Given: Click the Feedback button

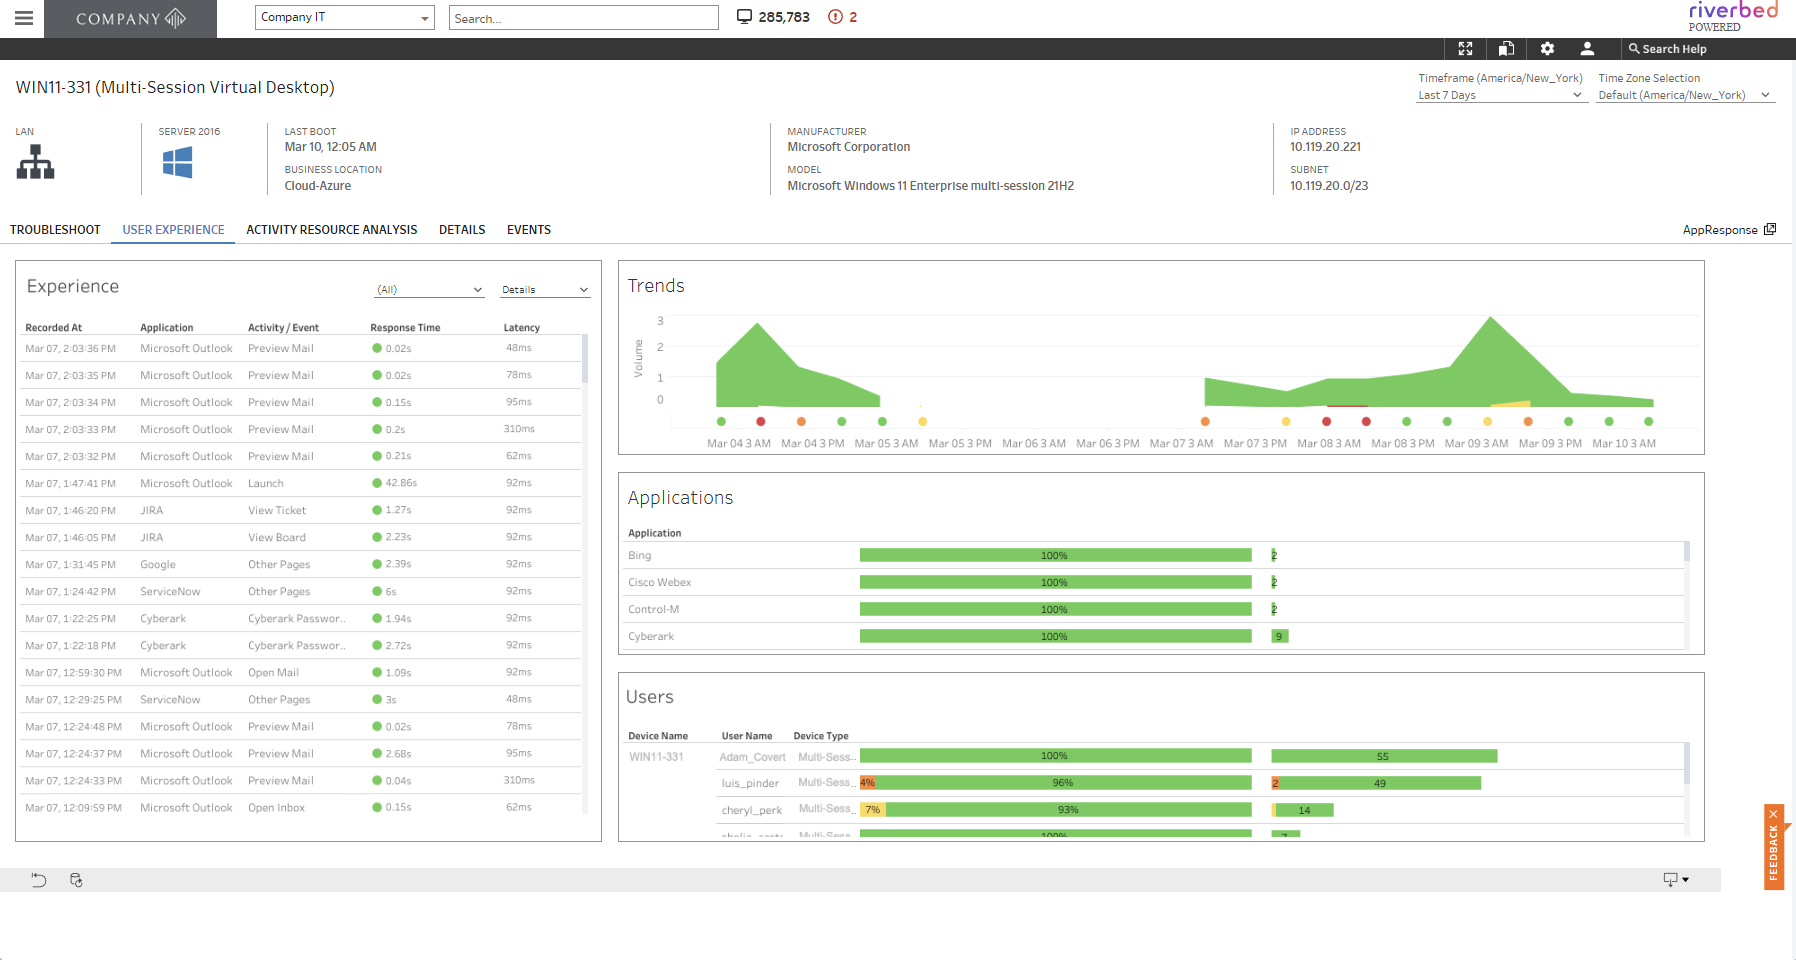Looking at the screenshot, I should tap(1774, 853).
